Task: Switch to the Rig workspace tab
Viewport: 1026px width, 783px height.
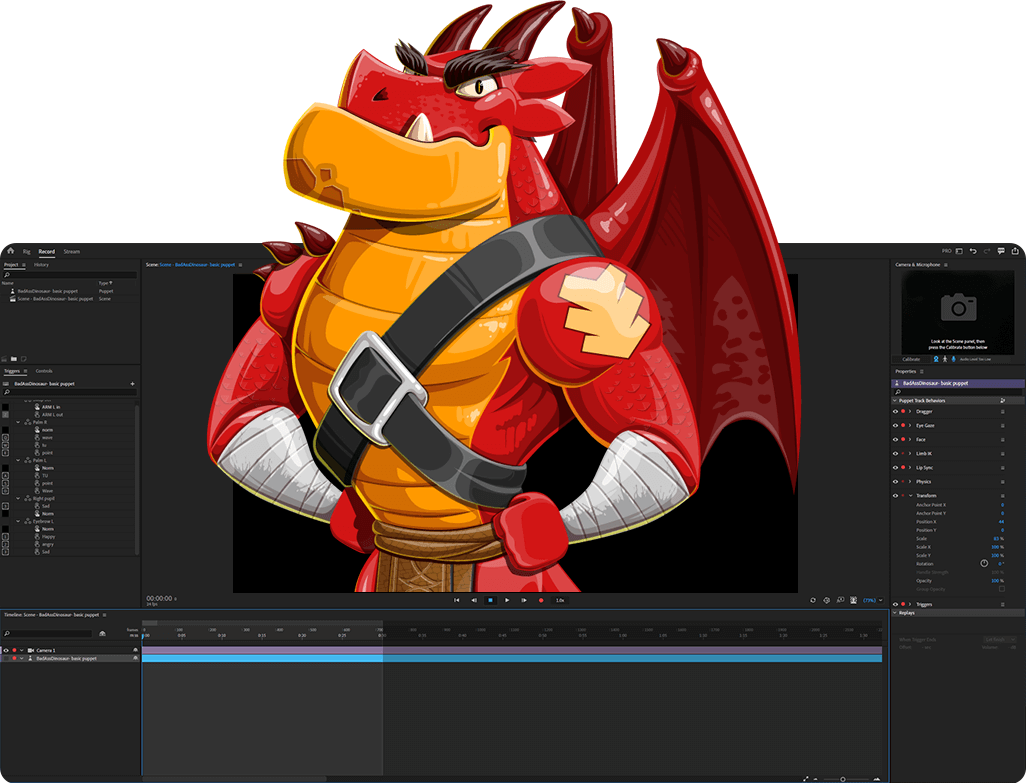Action: (x=26, y=251)
